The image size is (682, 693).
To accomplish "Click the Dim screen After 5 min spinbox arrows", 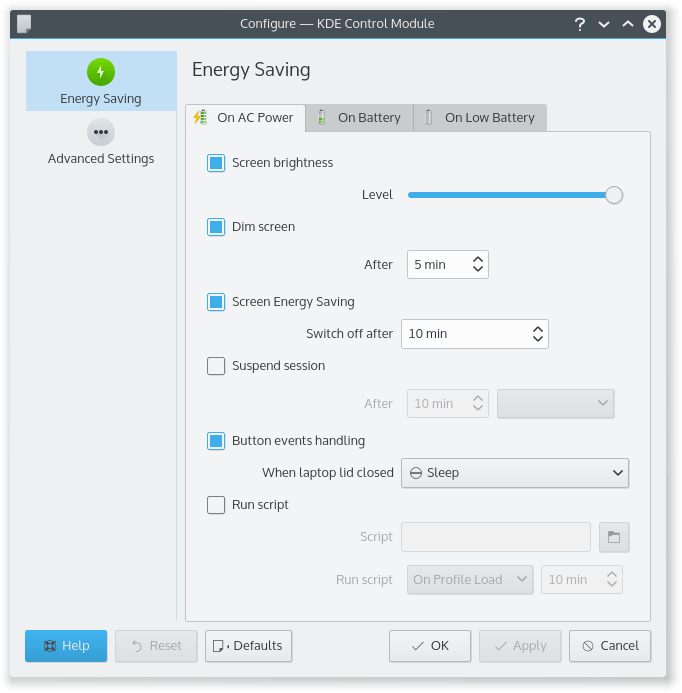I will (478, 264).
